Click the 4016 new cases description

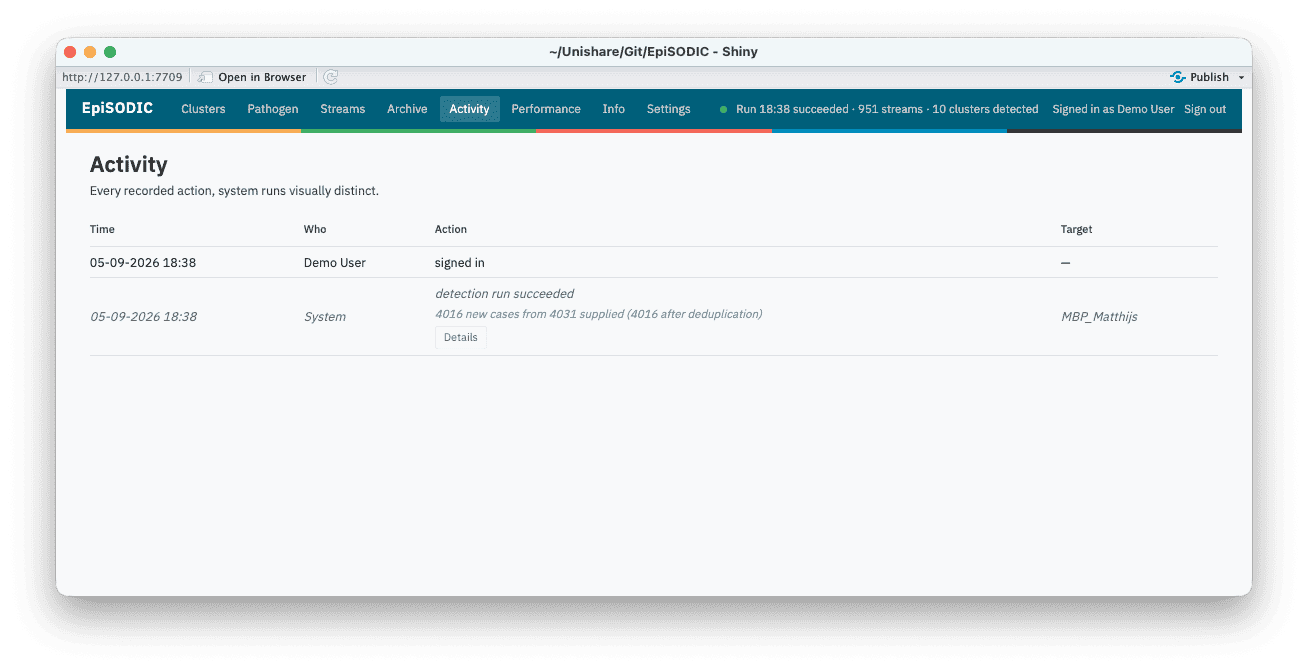(598, 314)
